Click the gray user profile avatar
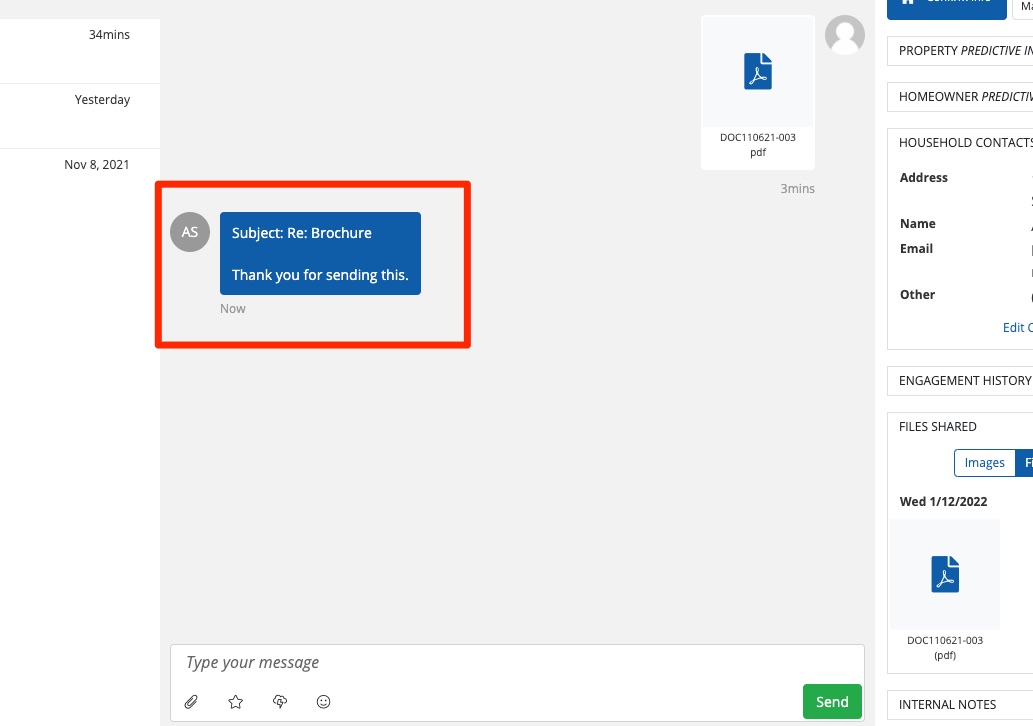 (845, 35)
